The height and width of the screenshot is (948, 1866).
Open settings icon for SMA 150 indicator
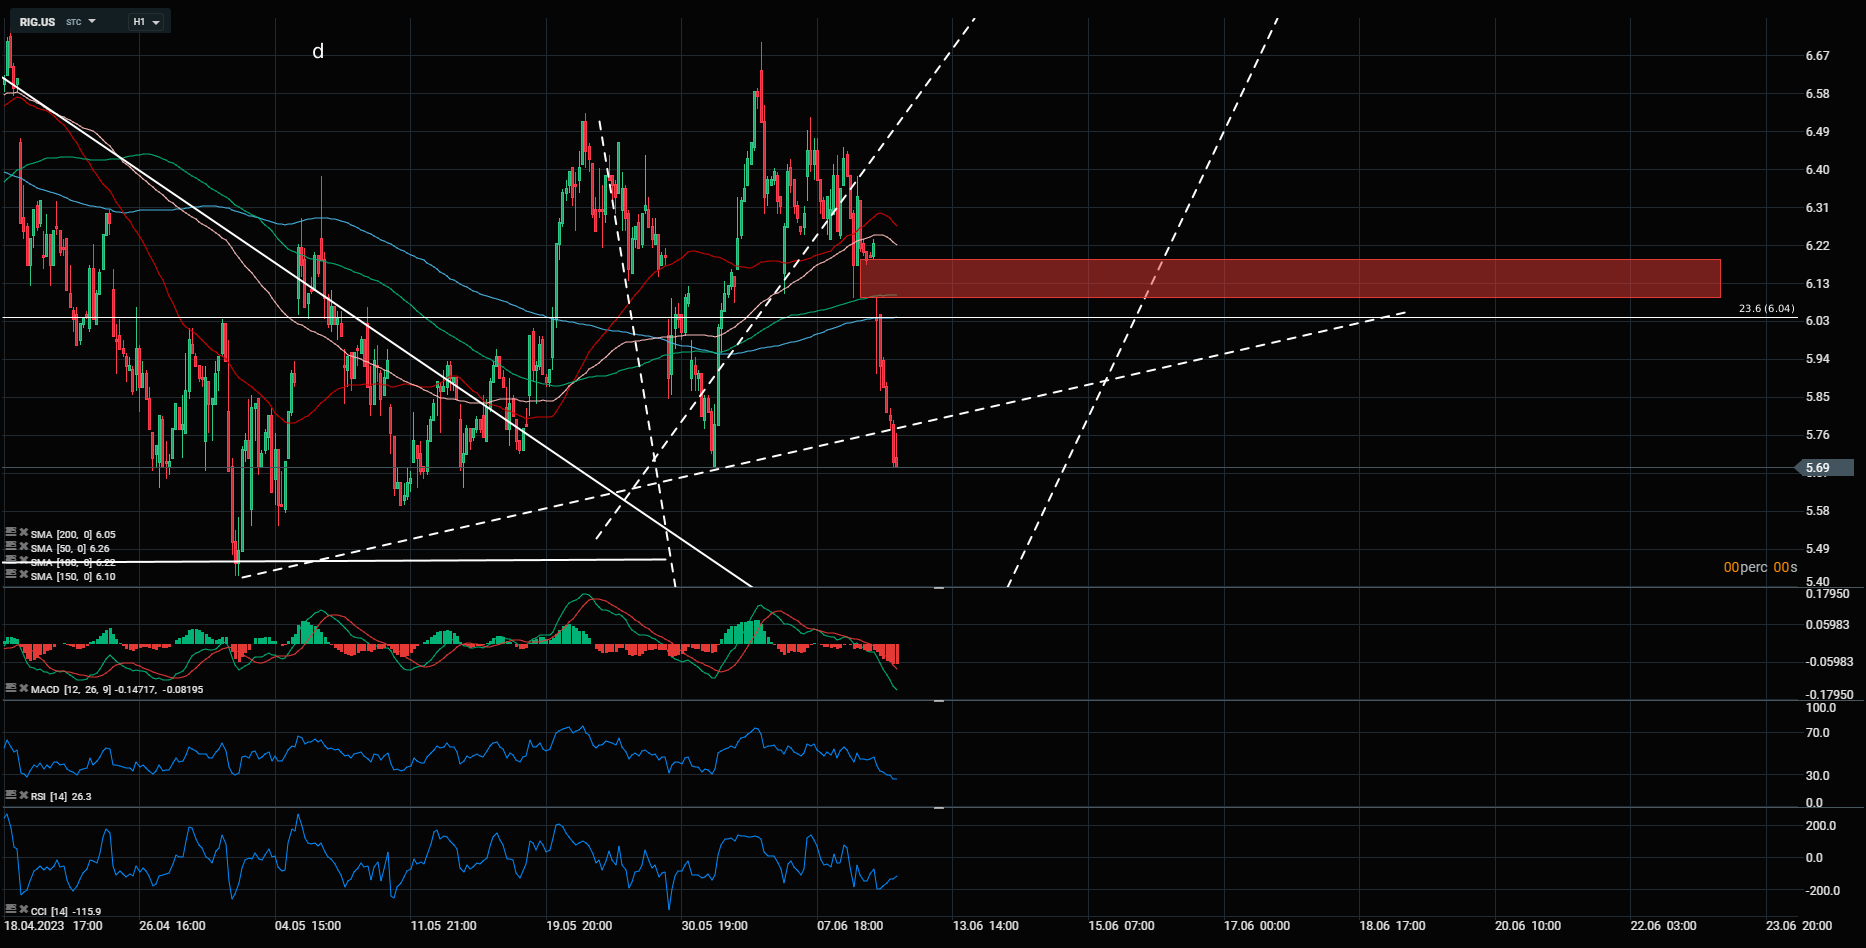coord(11,575)
